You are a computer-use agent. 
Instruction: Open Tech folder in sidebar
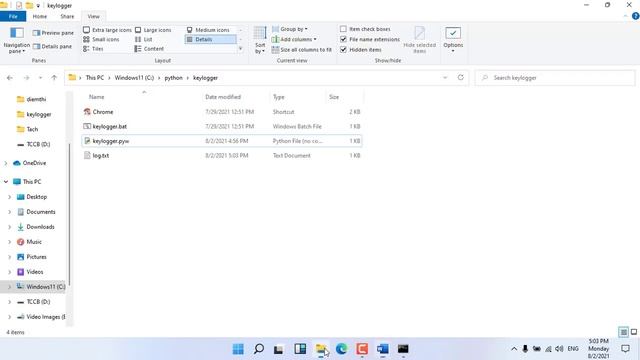[27, 129]
